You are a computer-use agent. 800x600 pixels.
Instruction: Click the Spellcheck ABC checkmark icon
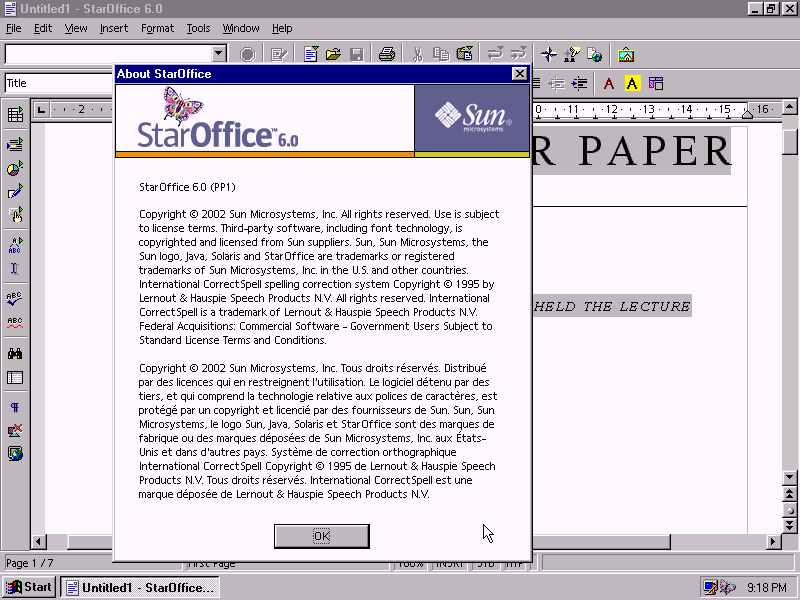(x=15, y=299)
